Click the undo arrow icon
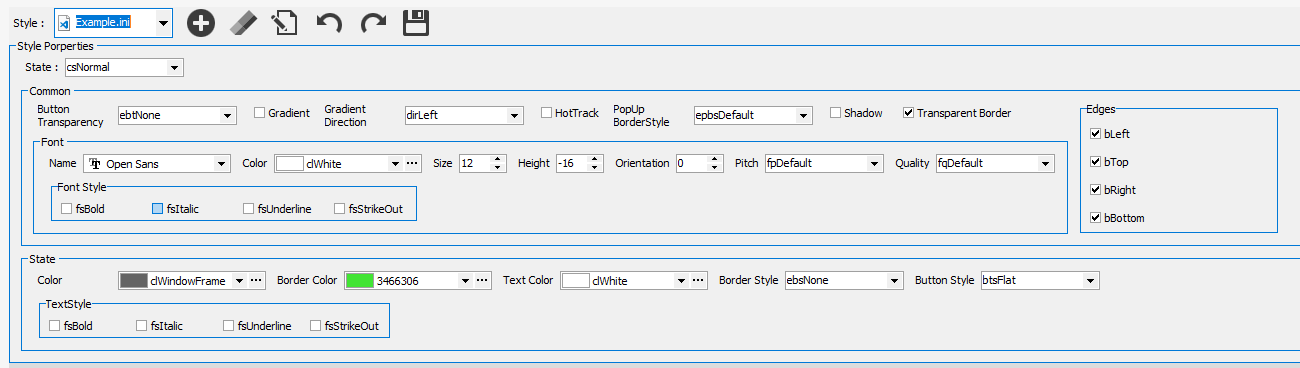Viewport: 1300px width, 368px height. coord(329,23)
